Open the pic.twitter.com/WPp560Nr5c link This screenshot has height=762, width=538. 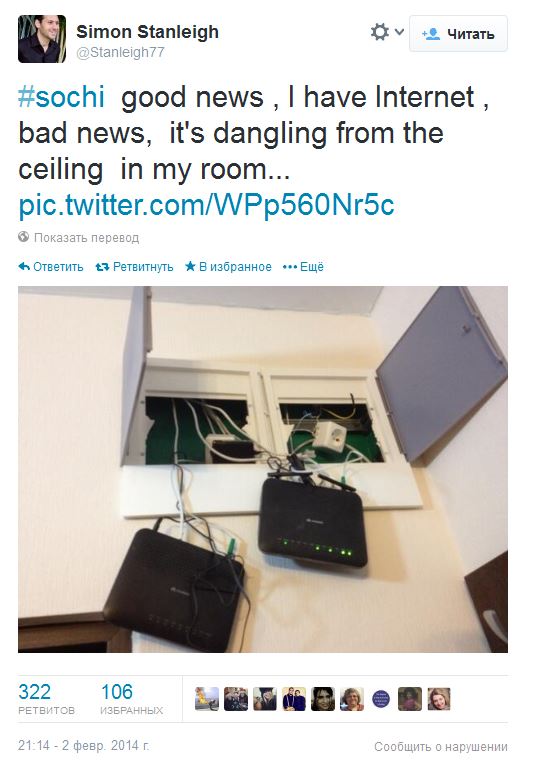207,205
